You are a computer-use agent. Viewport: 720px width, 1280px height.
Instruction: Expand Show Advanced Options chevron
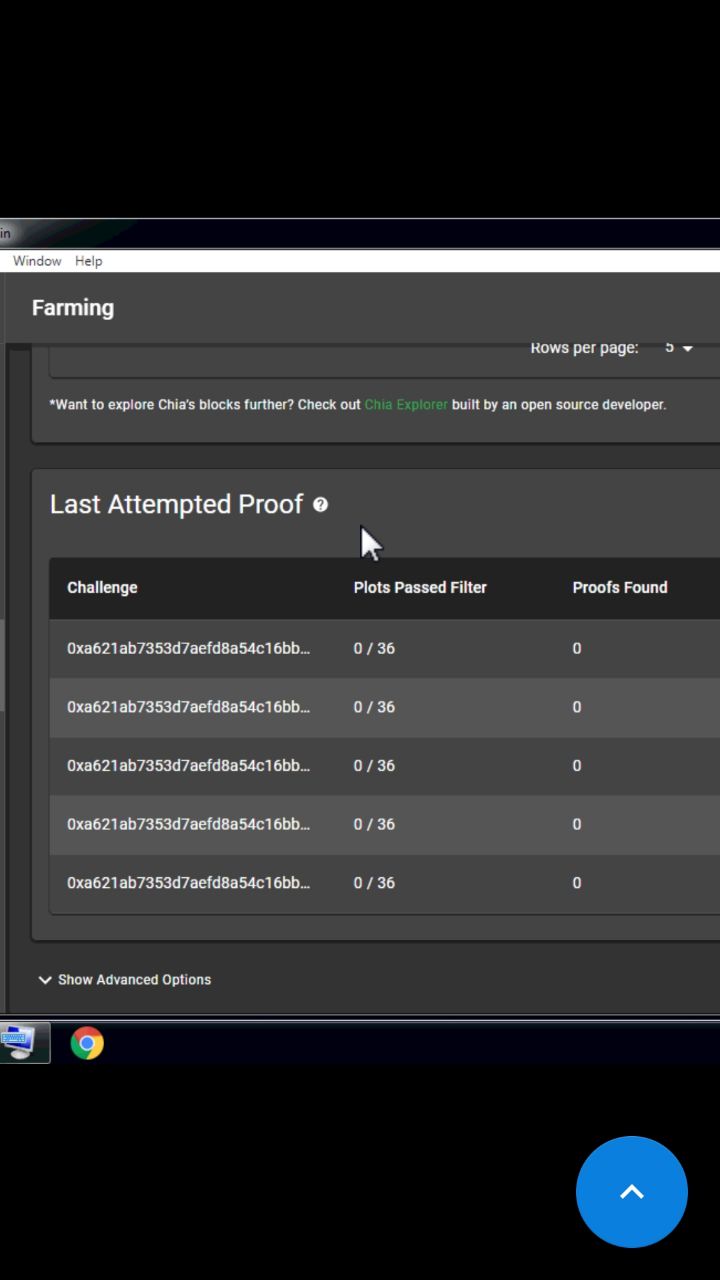(x=44, y=980)
